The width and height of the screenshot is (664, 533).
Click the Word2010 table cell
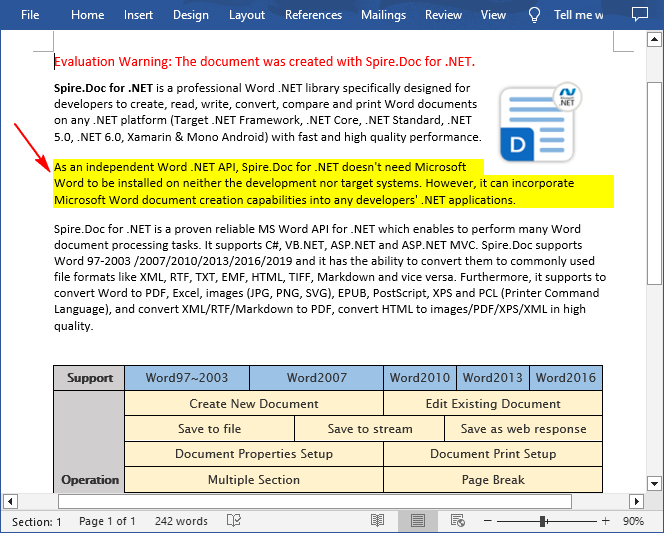click(x=420, y=378)
